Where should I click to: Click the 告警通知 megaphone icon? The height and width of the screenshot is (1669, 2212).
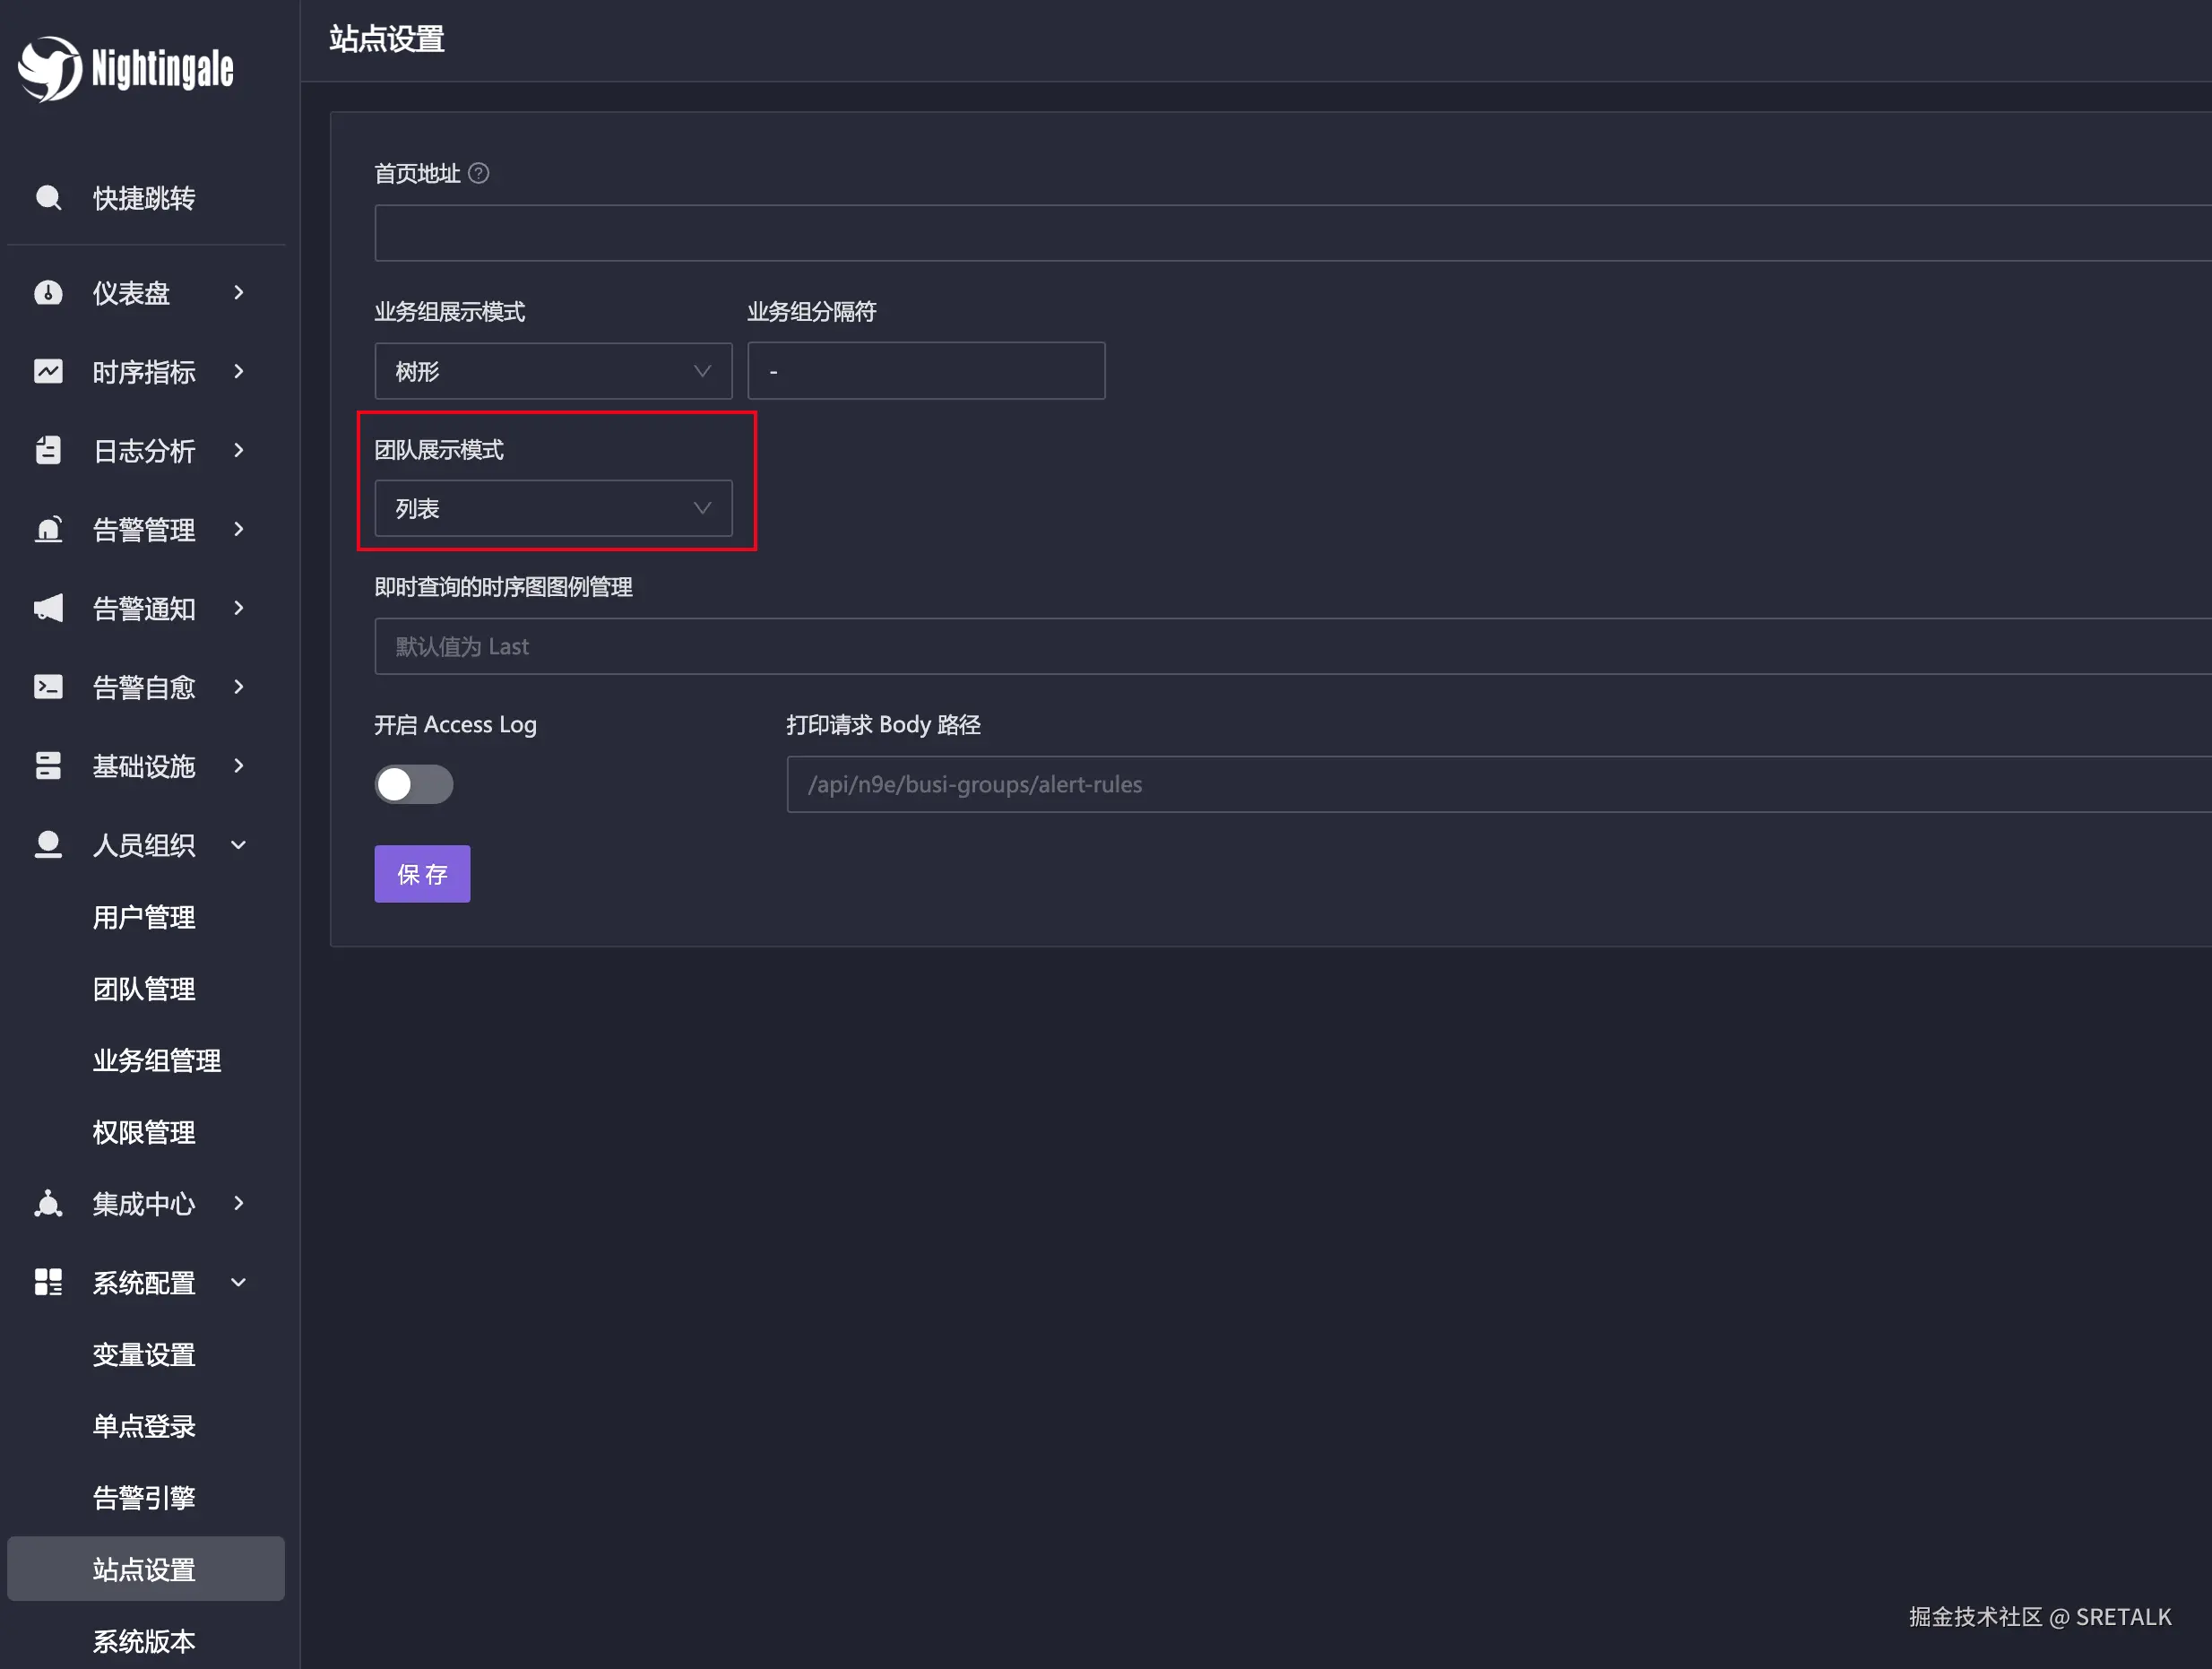pyautogui.click(x=48, y=608)
